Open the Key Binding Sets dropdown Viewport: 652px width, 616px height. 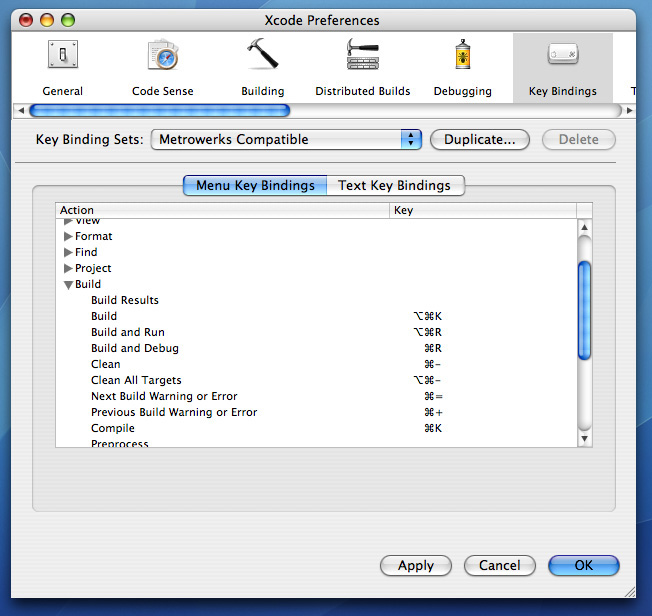tap(287, 140)
